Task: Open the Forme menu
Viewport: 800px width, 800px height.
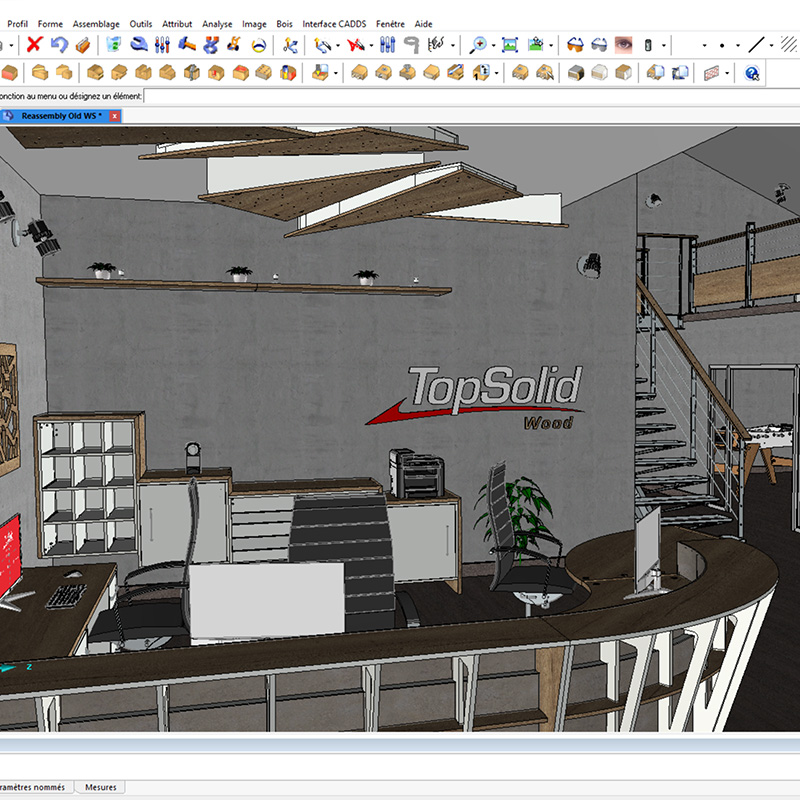Action: pos(50,24)
